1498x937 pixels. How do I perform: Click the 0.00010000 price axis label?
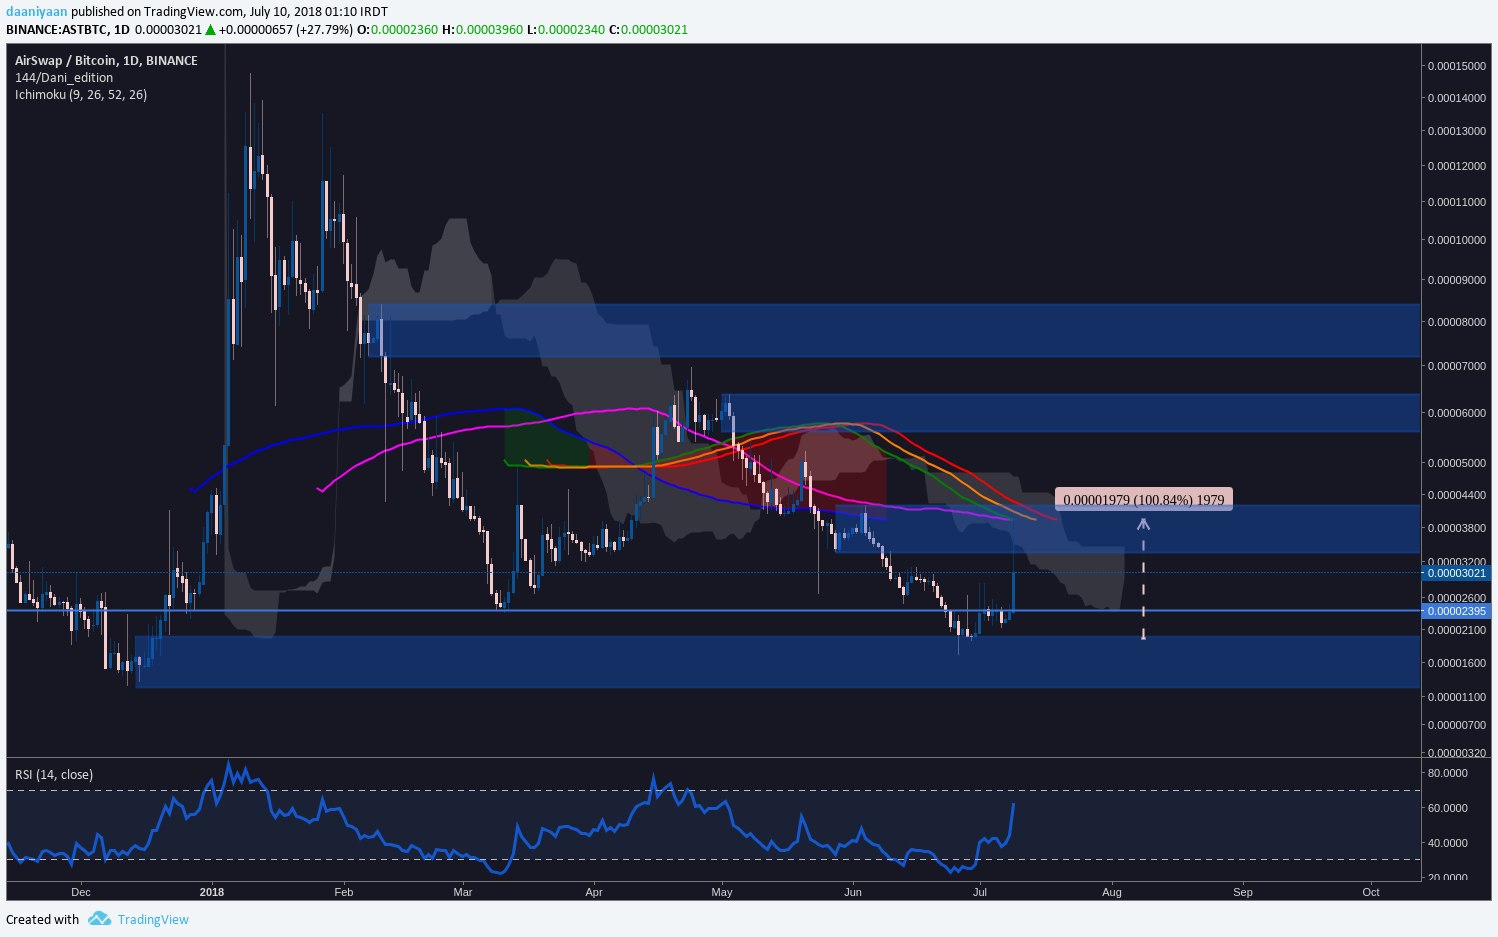click(x=1456, y=240)
